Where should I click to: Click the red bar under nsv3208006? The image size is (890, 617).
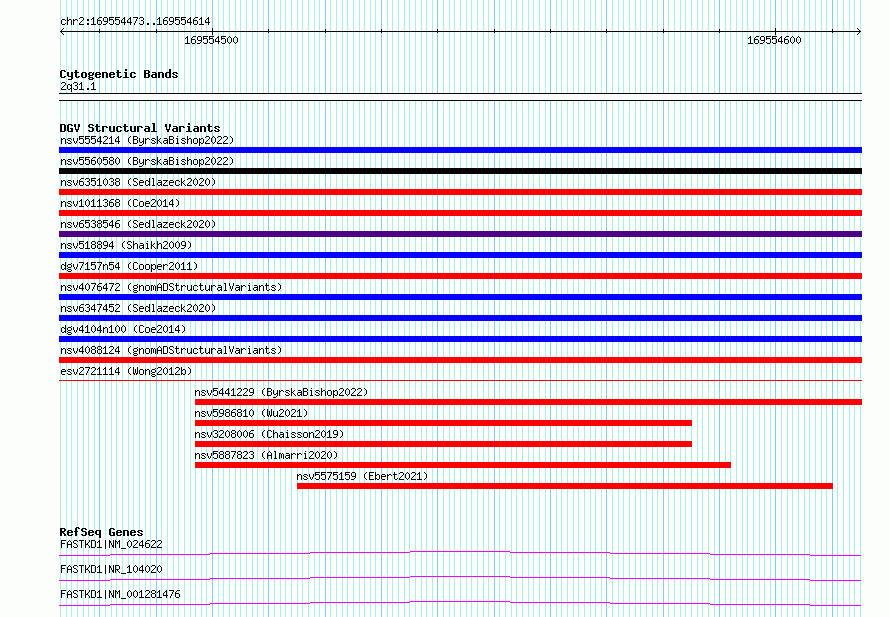click(x=443, y=444)
